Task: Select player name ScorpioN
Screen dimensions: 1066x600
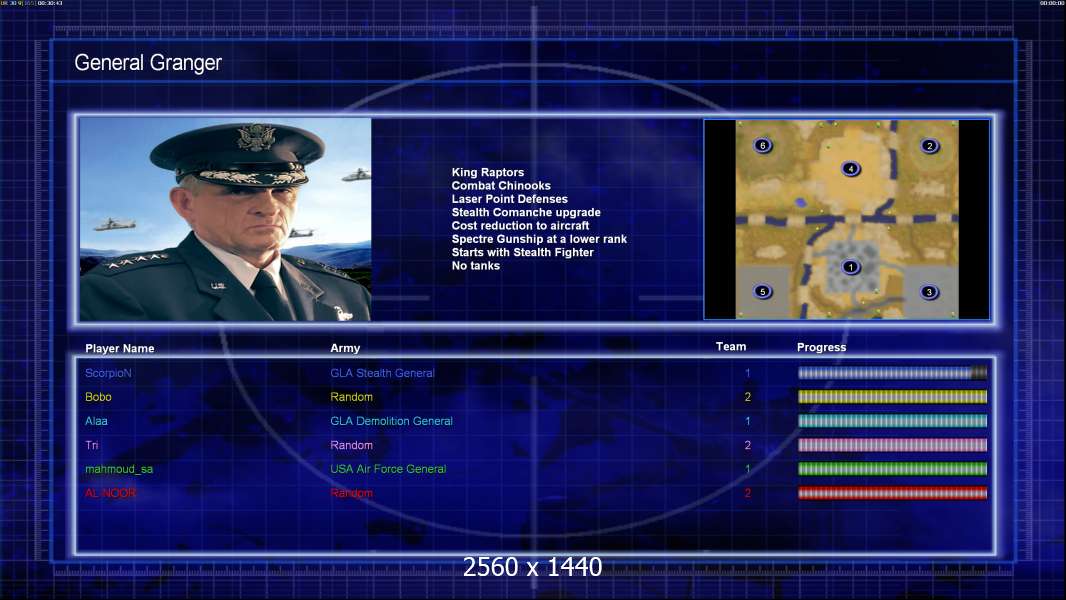Action: point(108,373)
